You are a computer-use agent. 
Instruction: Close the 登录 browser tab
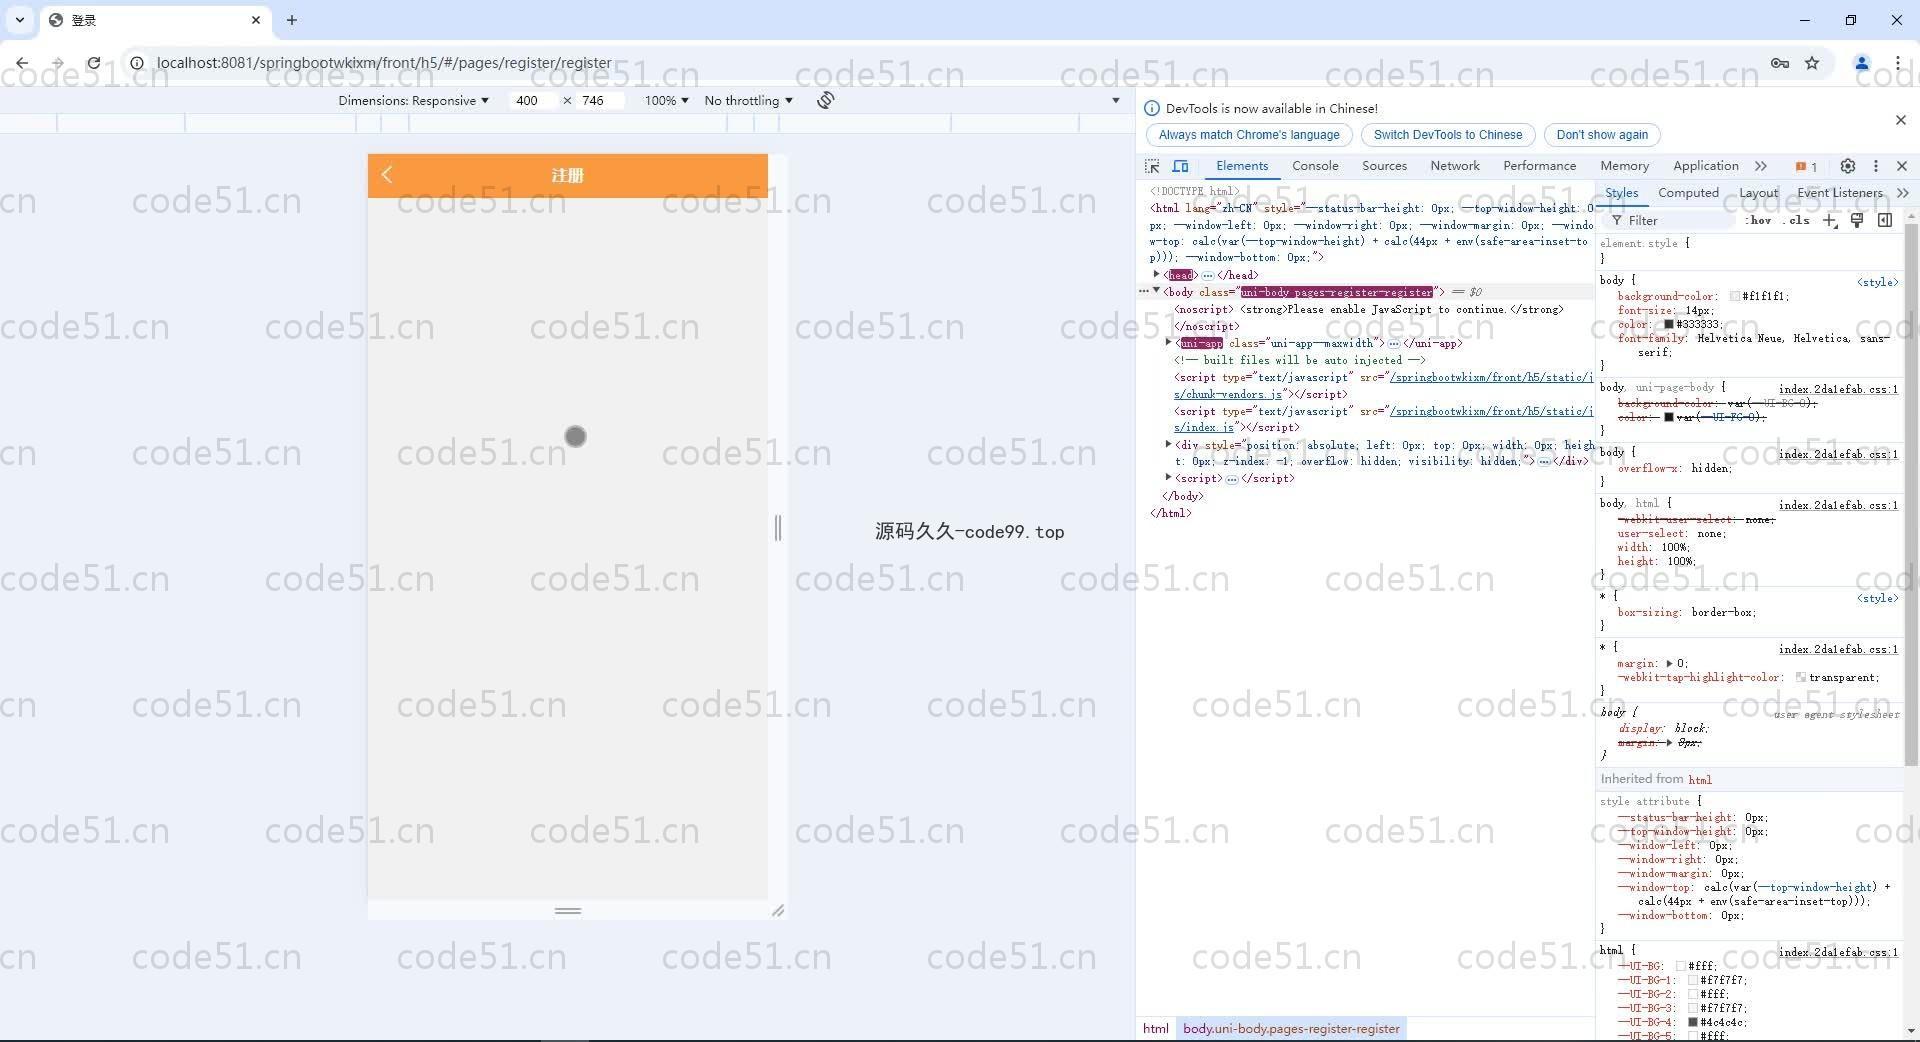256,20
